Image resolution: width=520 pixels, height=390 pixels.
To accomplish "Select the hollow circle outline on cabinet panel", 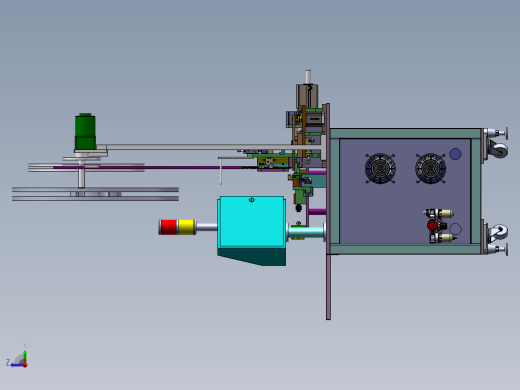I will pyautogui.click(x=455, y=229).
